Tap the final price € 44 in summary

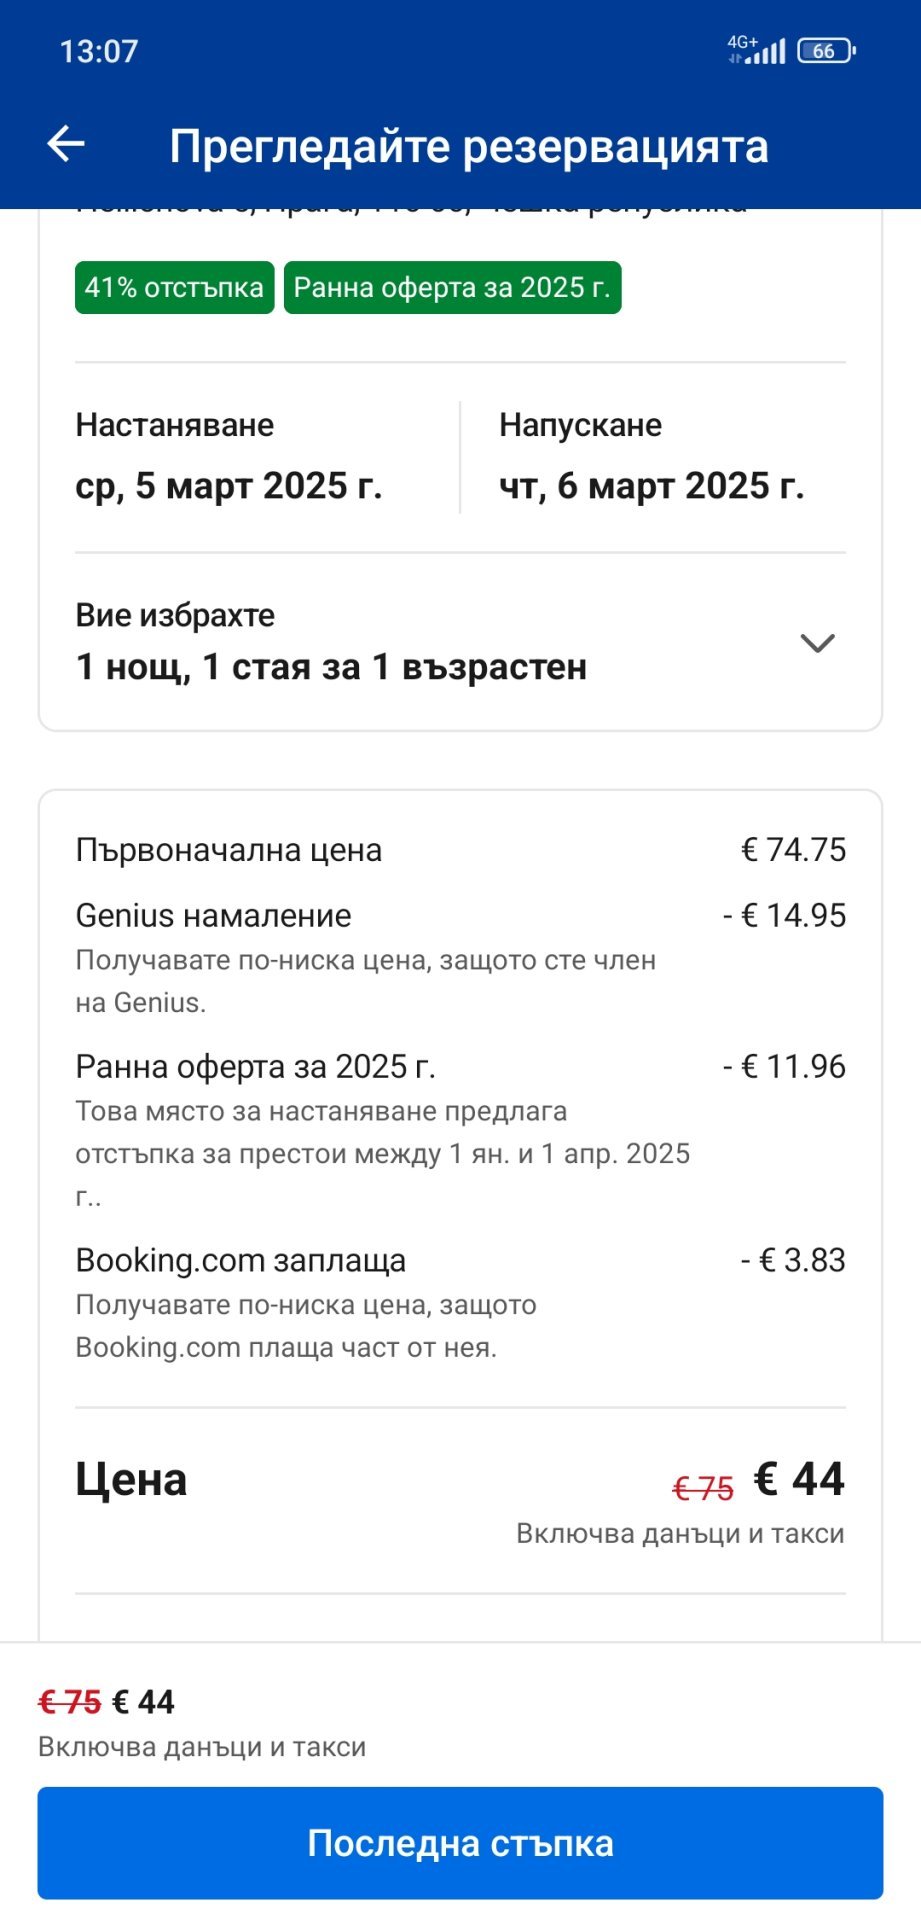tap(799, 1479)
